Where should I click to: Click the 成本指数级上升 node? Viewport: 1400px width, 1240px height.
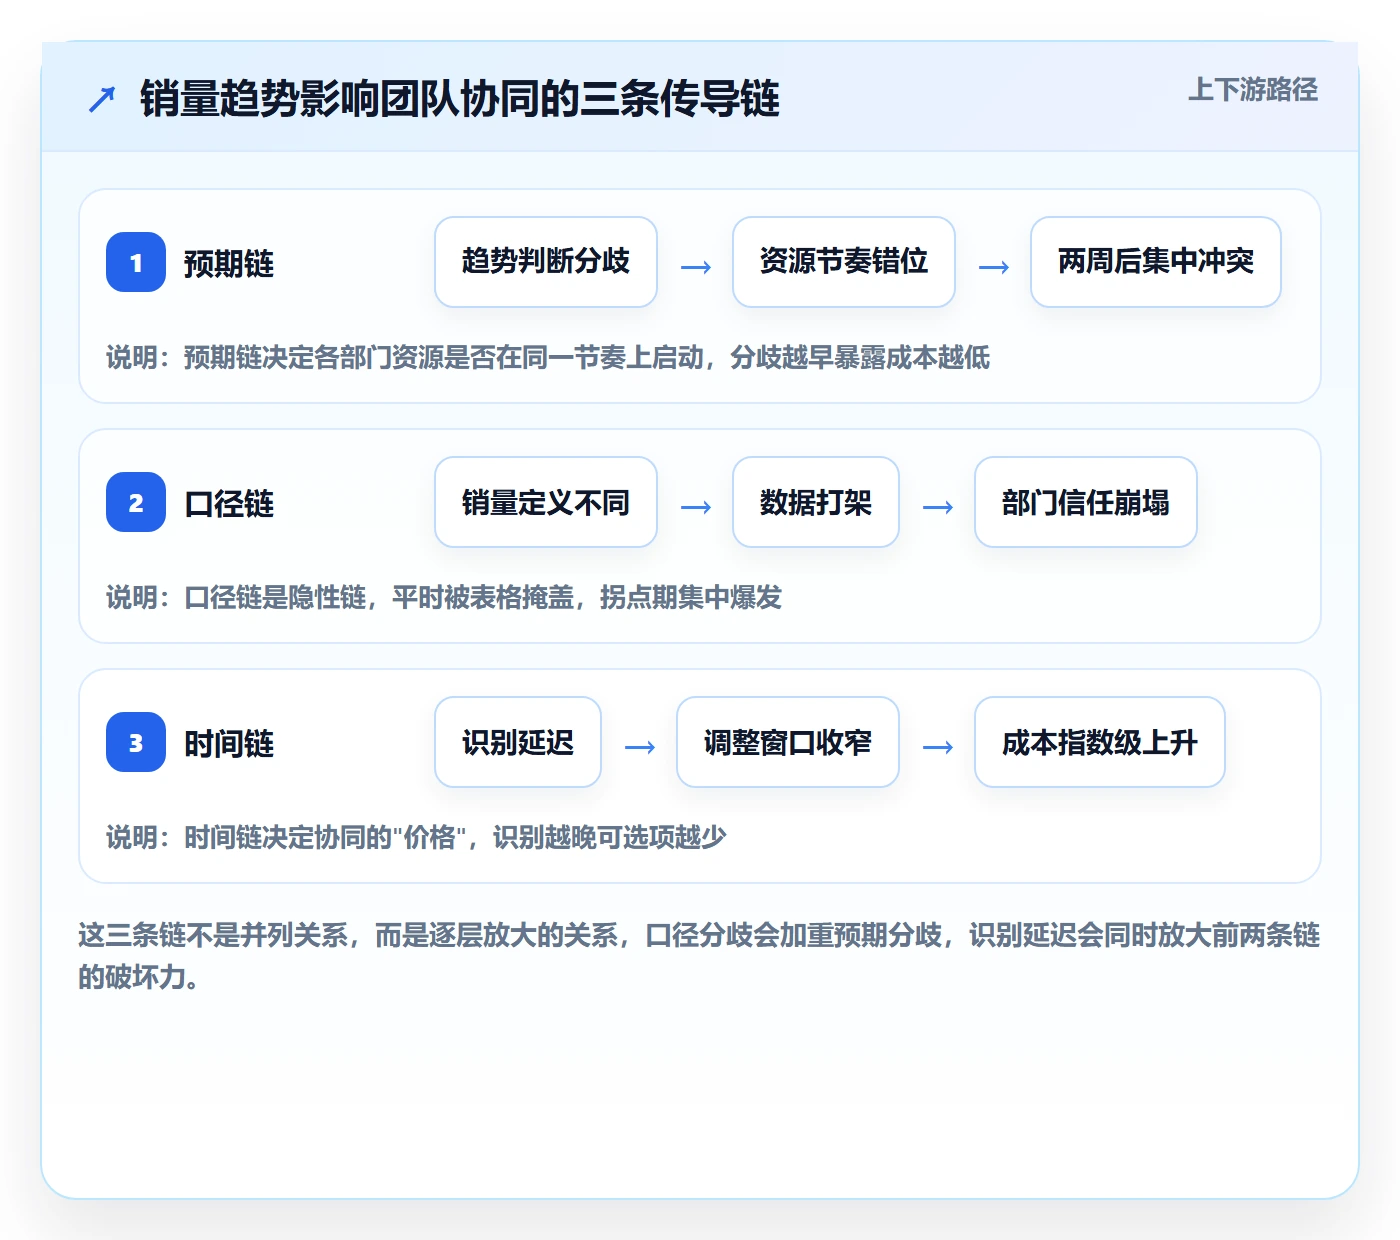[1100, 742]
